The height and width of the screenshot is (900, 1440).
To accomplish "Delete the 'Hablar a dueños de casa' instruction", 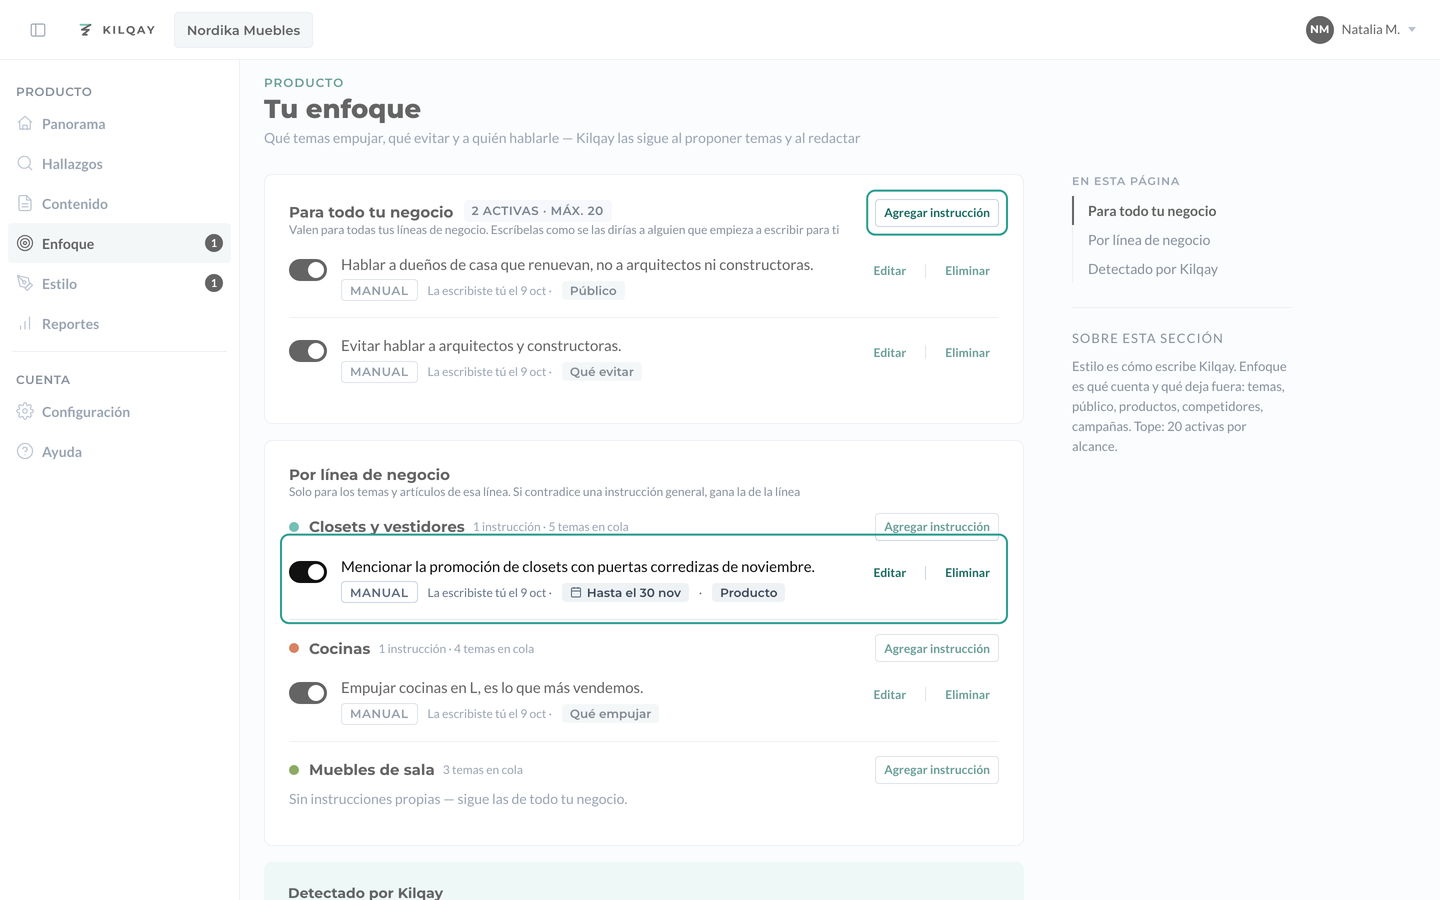I will click(967, 271).
